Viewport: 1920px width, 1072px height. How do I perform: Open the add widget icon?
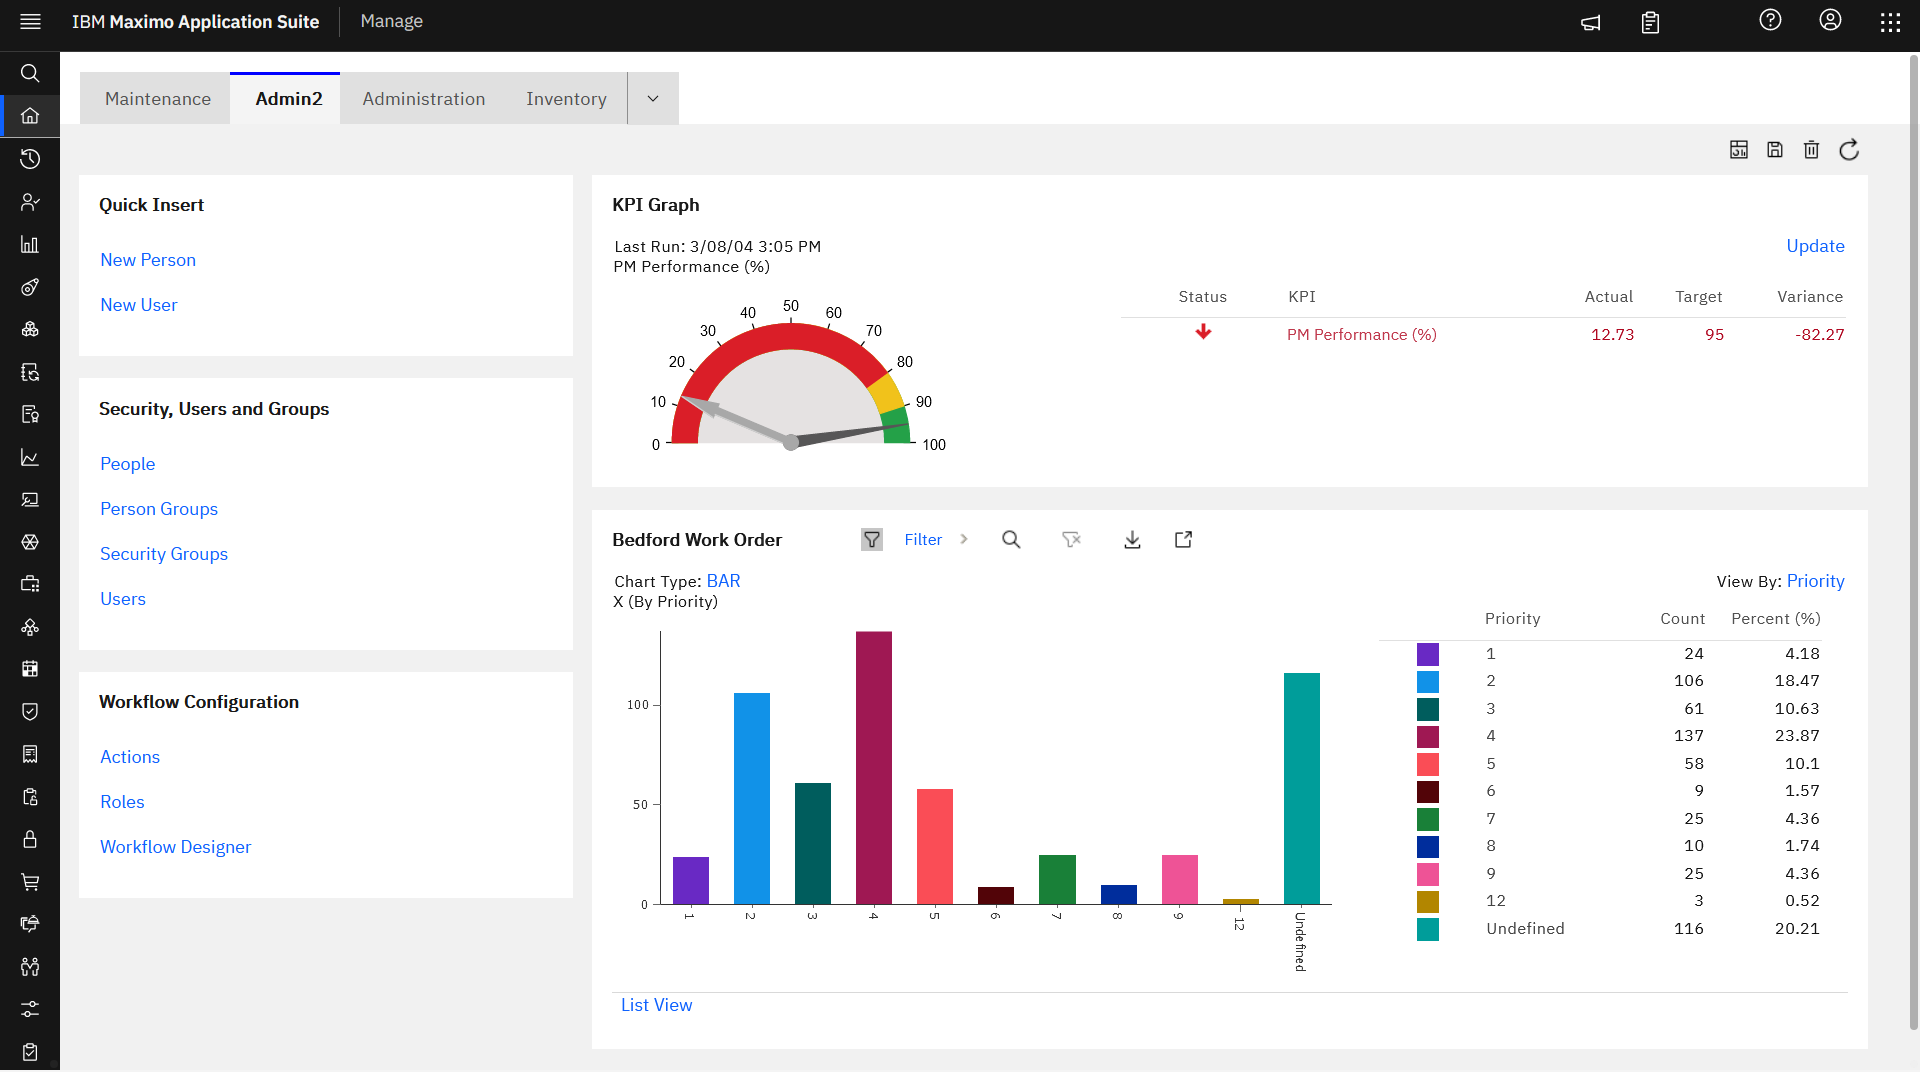point(1739,149)
